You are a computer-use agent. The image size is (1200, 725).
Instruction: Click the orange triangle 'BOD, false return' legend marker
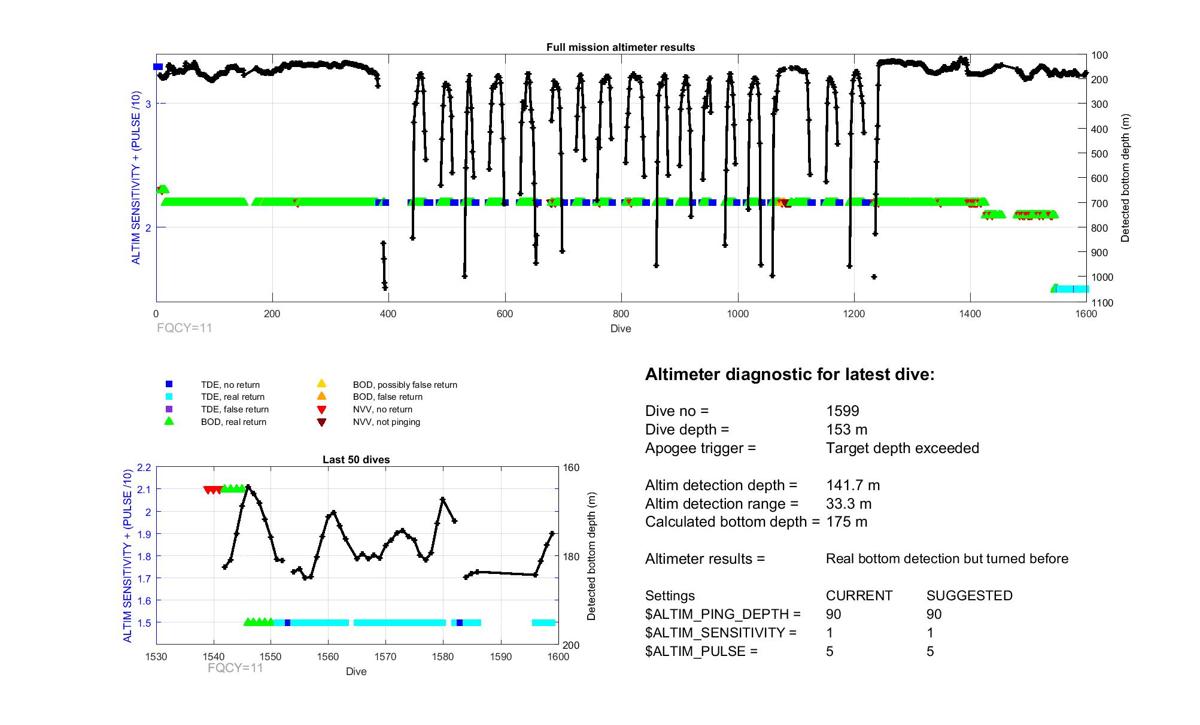(321, 396)
